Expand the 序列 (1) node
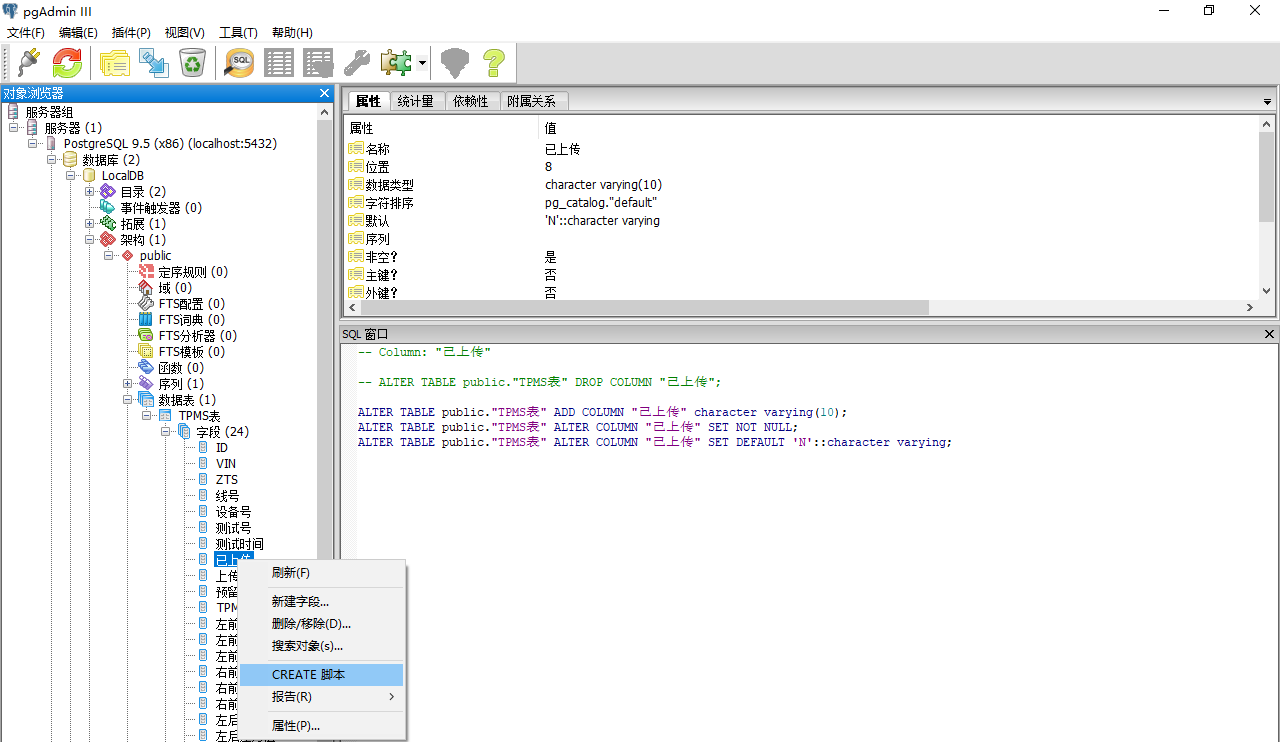This screenshot has height=742, width=1280. [x=128, y=384]
